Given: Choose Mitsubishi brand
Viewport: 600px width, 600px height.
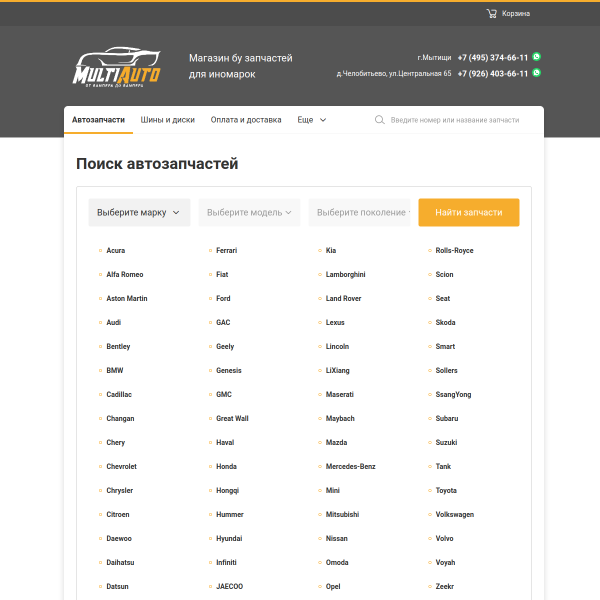Looking at the screenshot, I should pyautogui.click(x=342, y=515).
